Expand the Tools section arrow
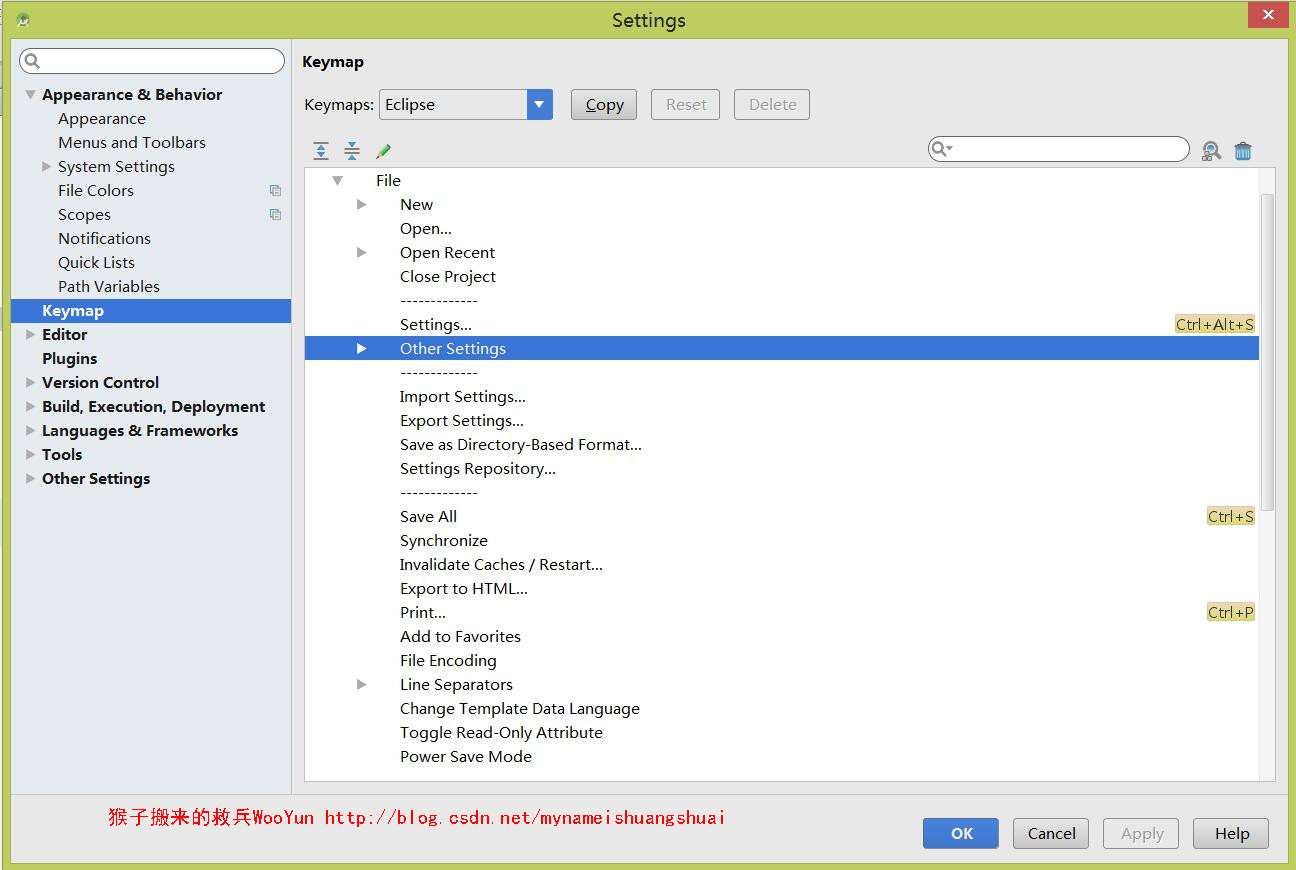Viewport: 1296px width, 870px height. (x=31, y=454)
